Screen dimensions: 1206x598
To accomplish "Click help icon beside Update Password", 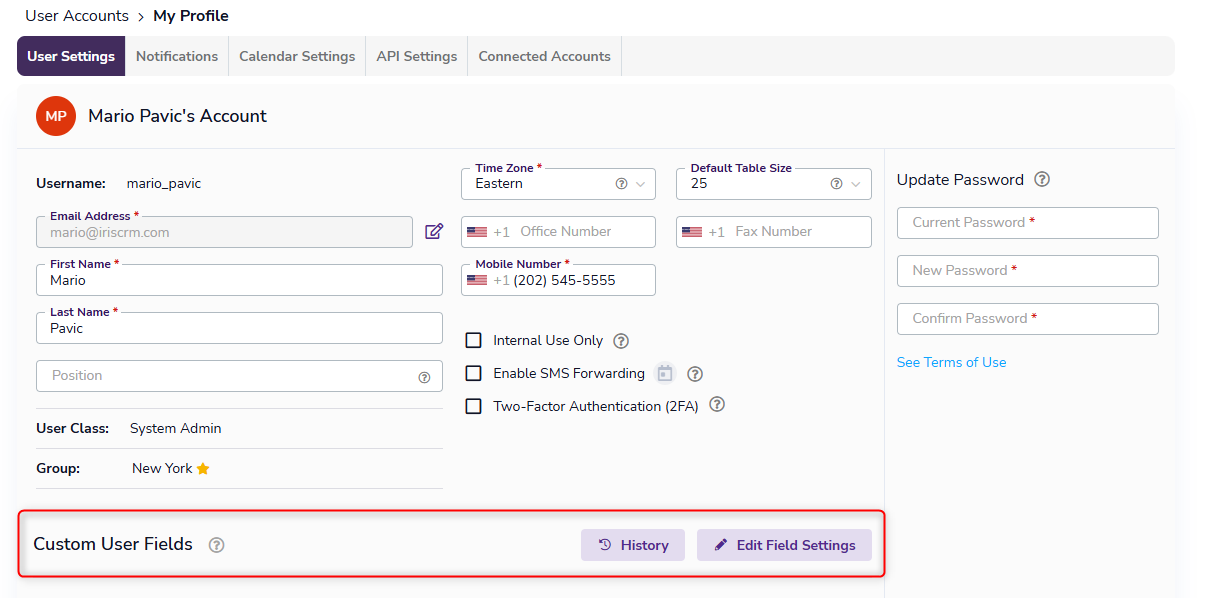I will (x=1042, y=180).
